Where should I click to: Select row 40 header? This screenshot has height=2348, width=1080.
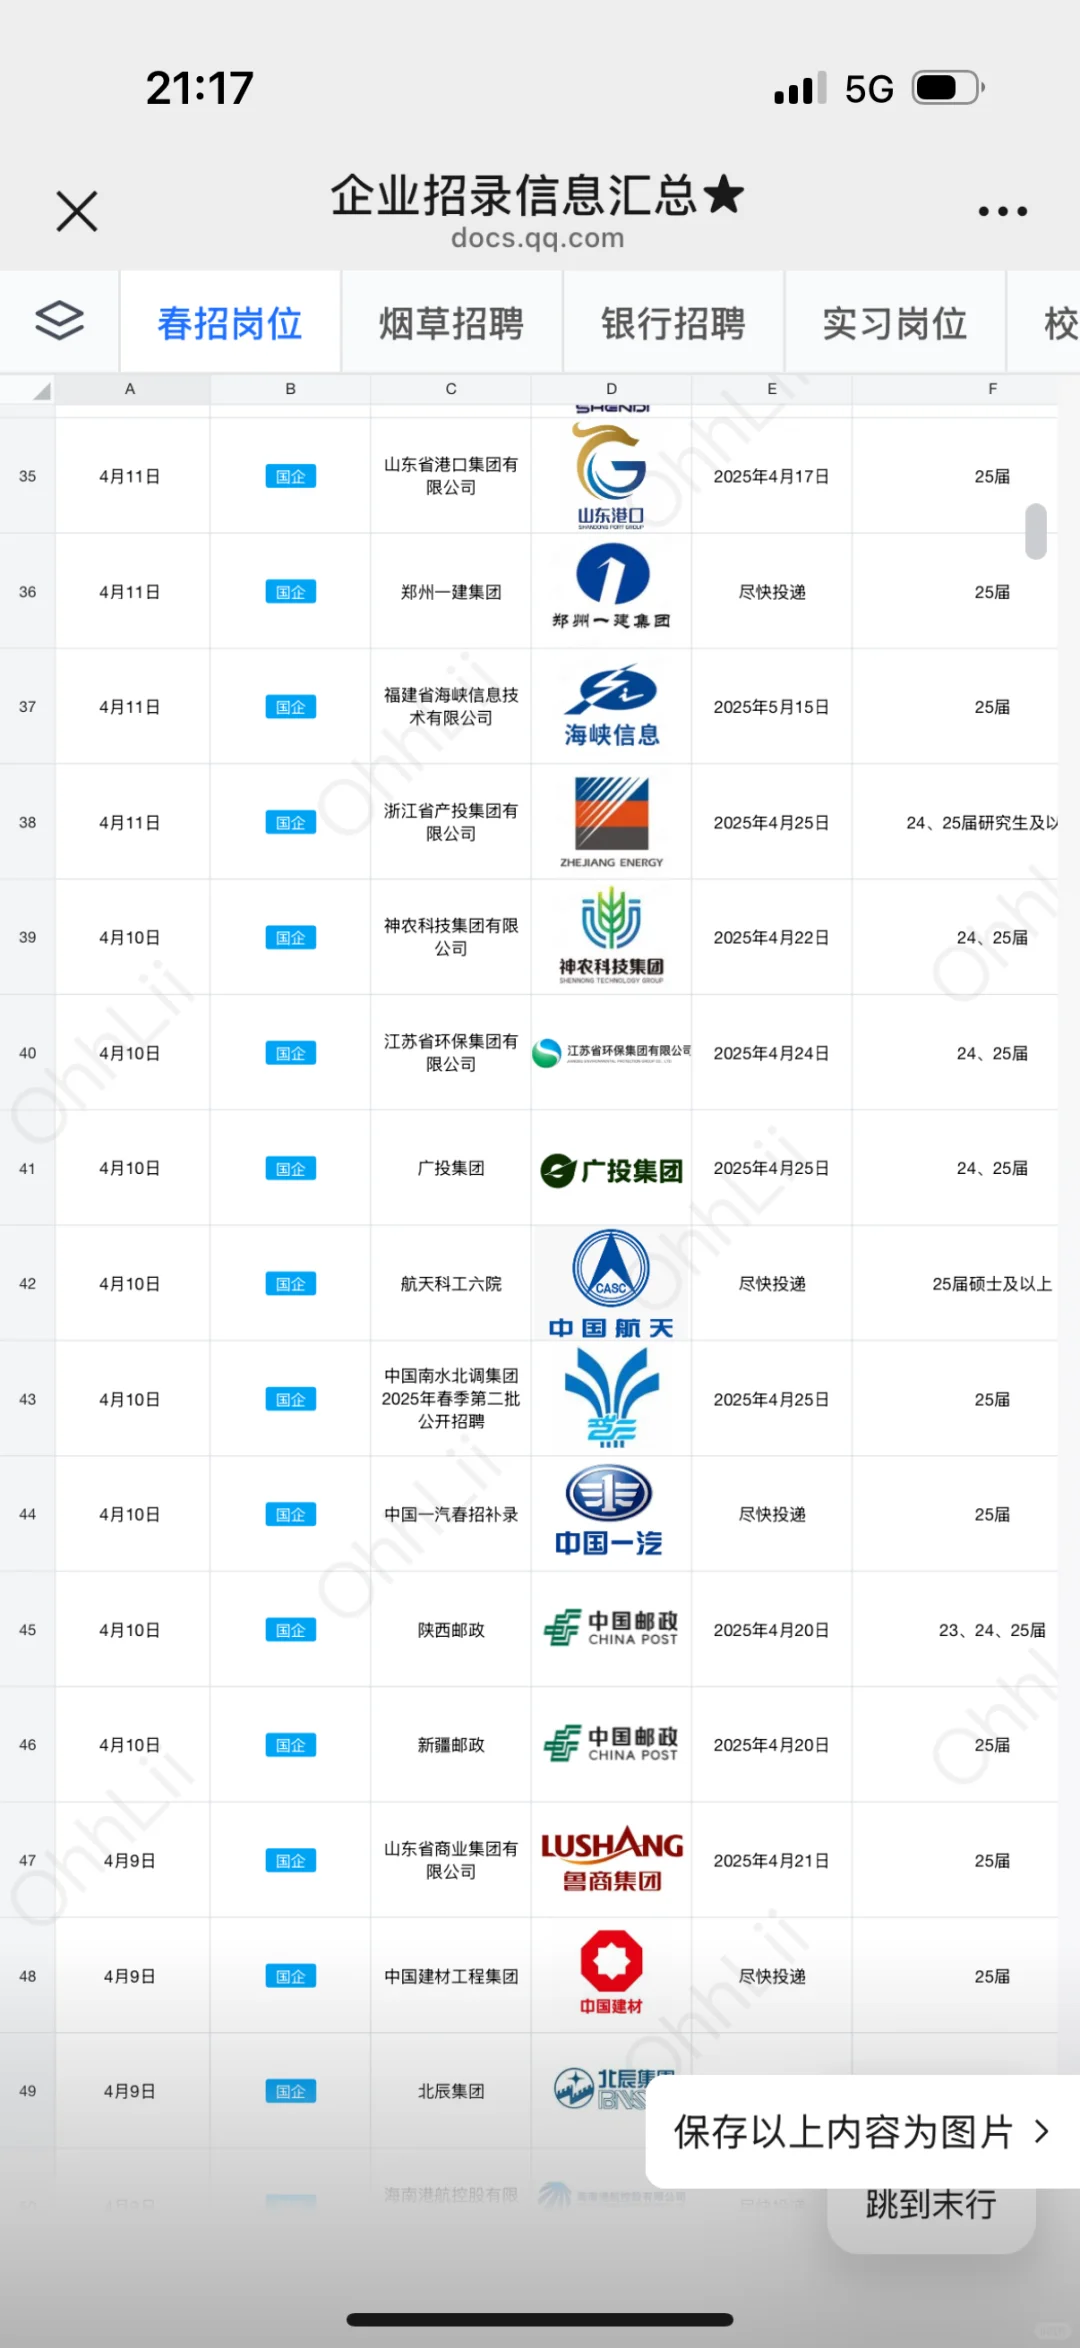28,1053
